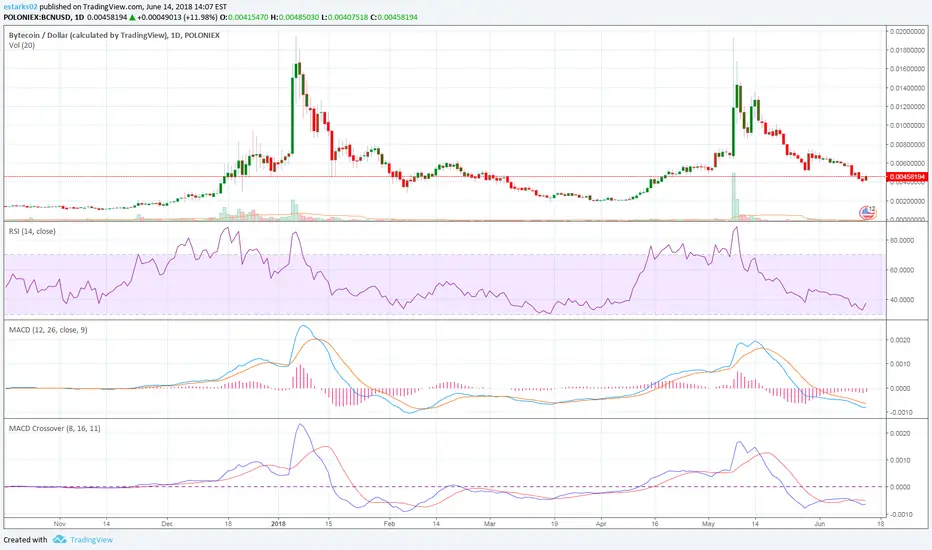Click the TradingView cloud logo icon
This screenshot has width=932, height=550.
tap(59, 539)
